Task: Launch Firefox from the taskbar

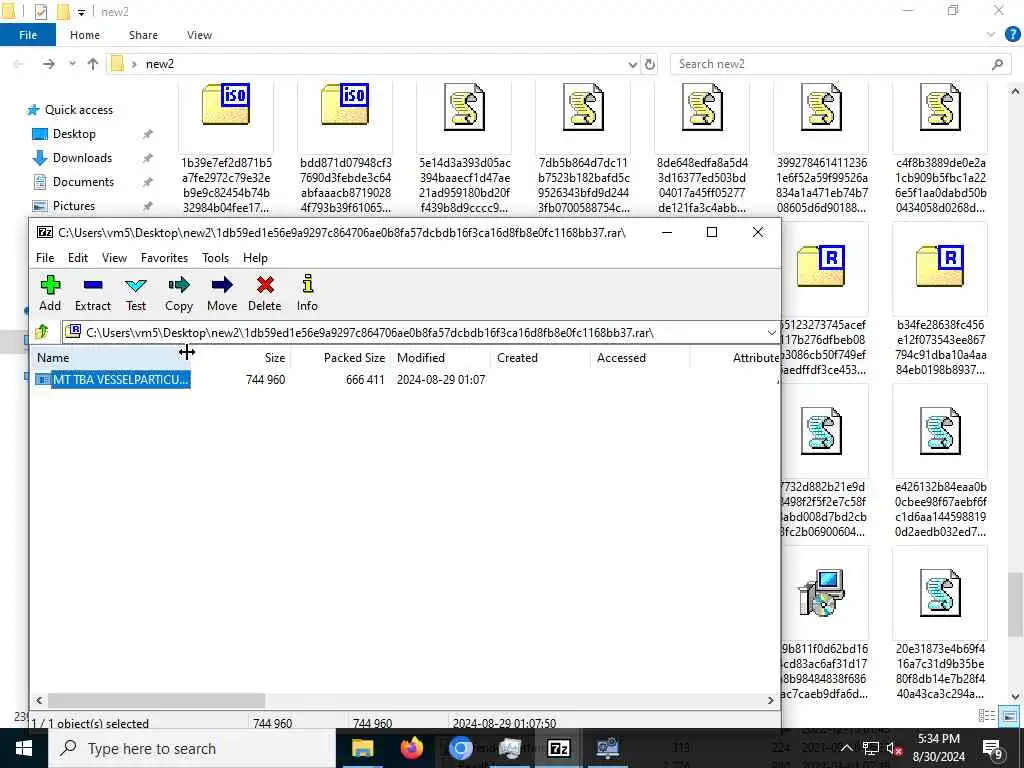Action: click(411, 748)
